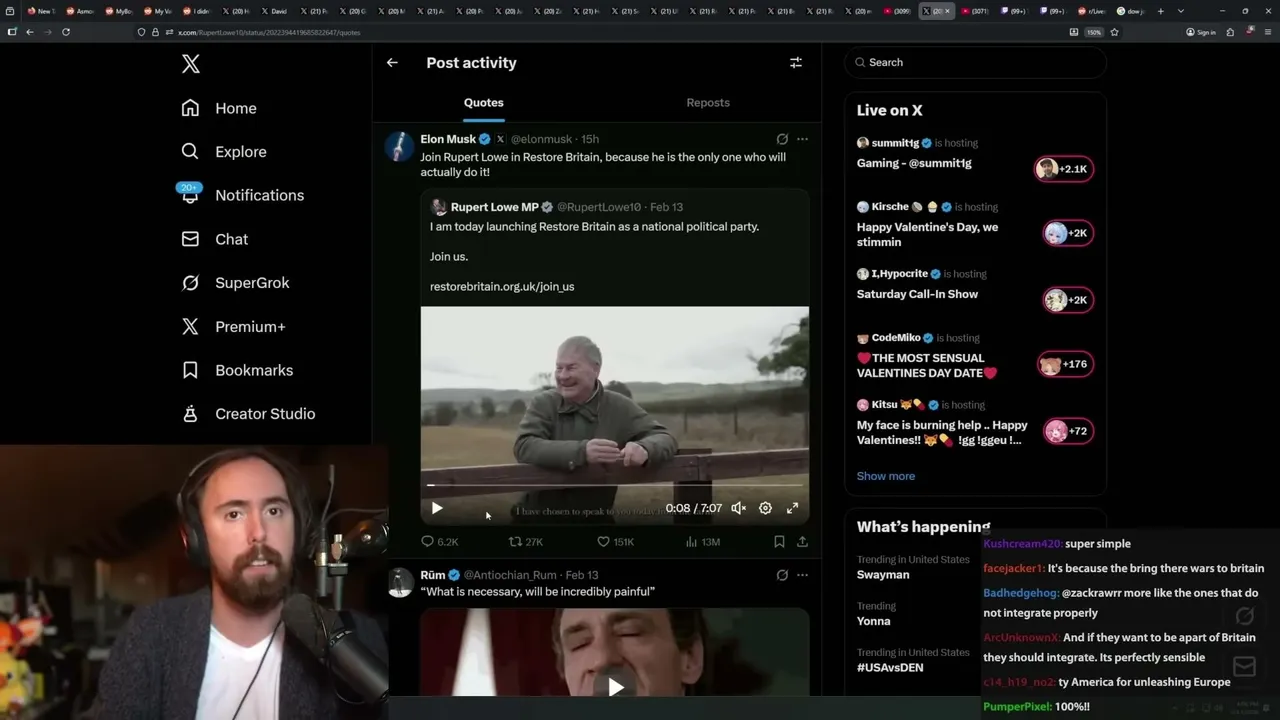Image resolution: width=1280 pixels, height=720 pixels.
Task: Open the Home label in sidebar
Action: pyautogui.click(x=236, y=108)
